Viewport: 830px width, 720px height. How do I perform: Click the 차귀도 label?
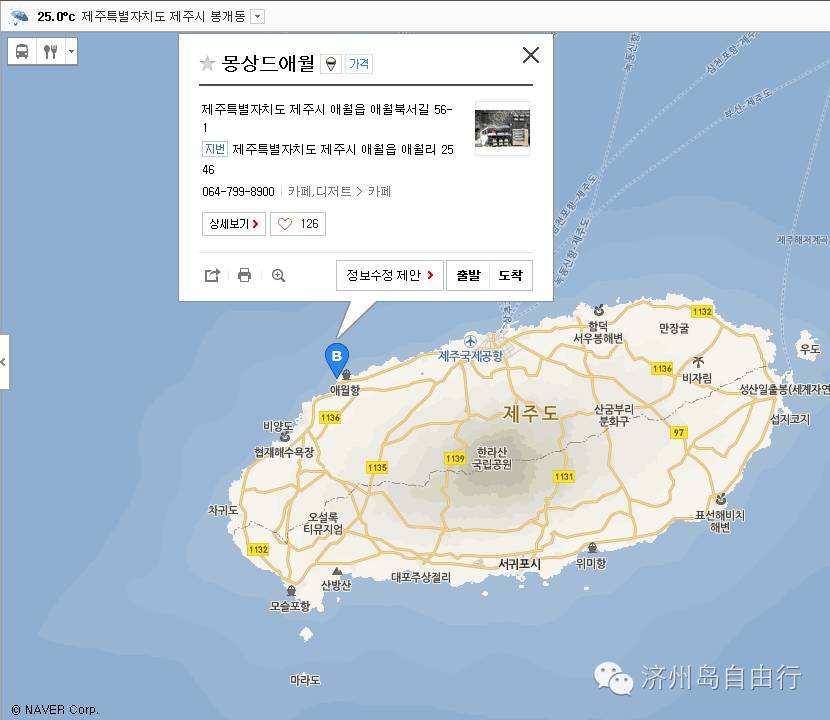[223, 510]
